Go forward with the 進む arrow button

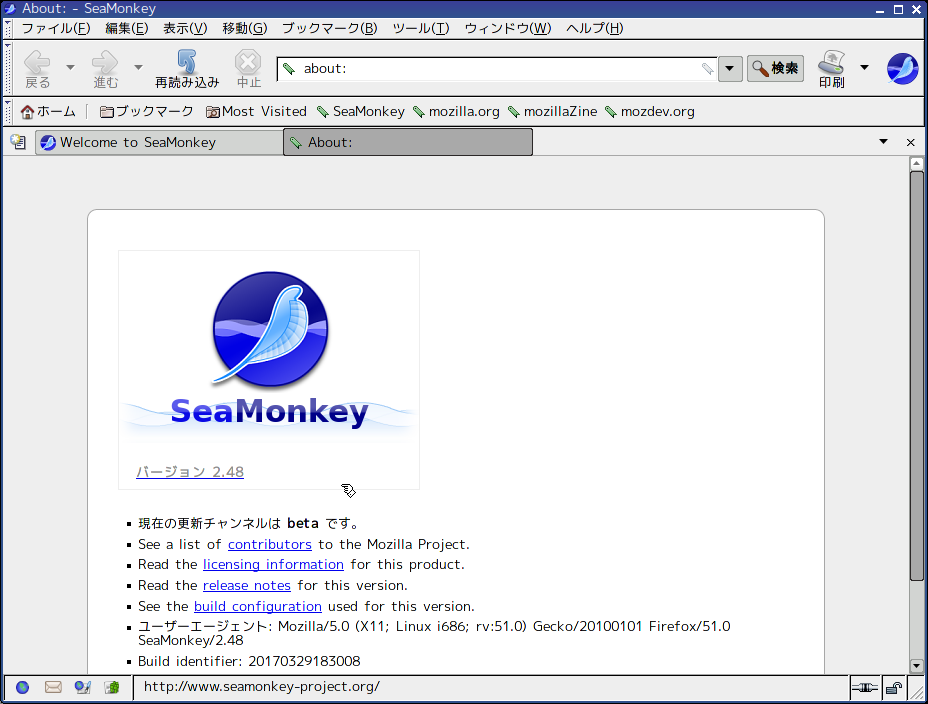click(105, 69)
